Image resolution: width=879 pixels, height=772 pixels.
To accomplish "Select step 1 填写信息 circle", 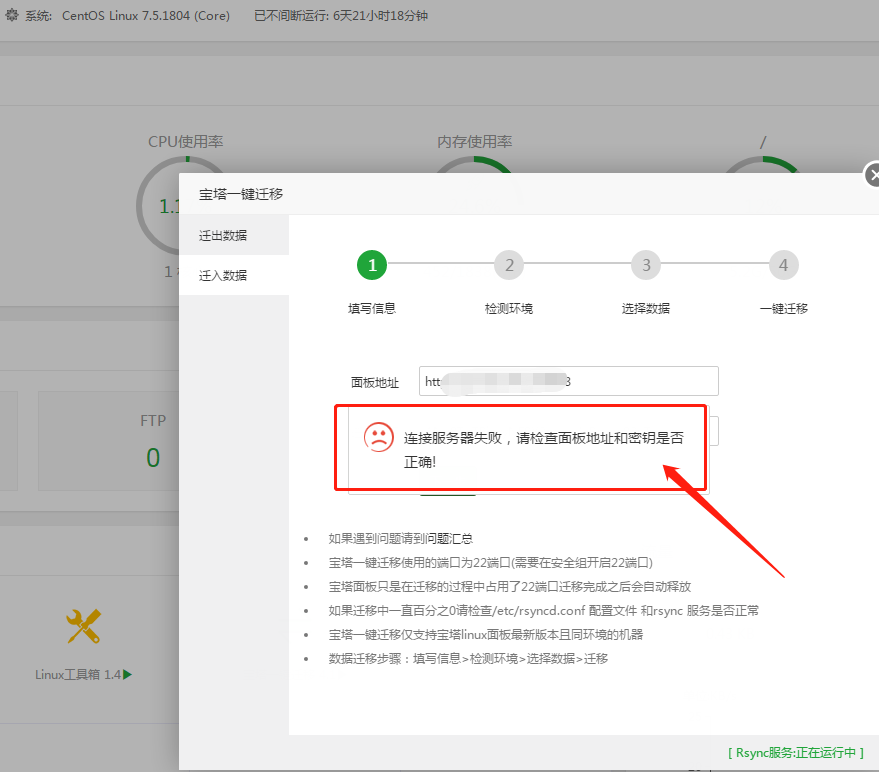I will 372,265.
